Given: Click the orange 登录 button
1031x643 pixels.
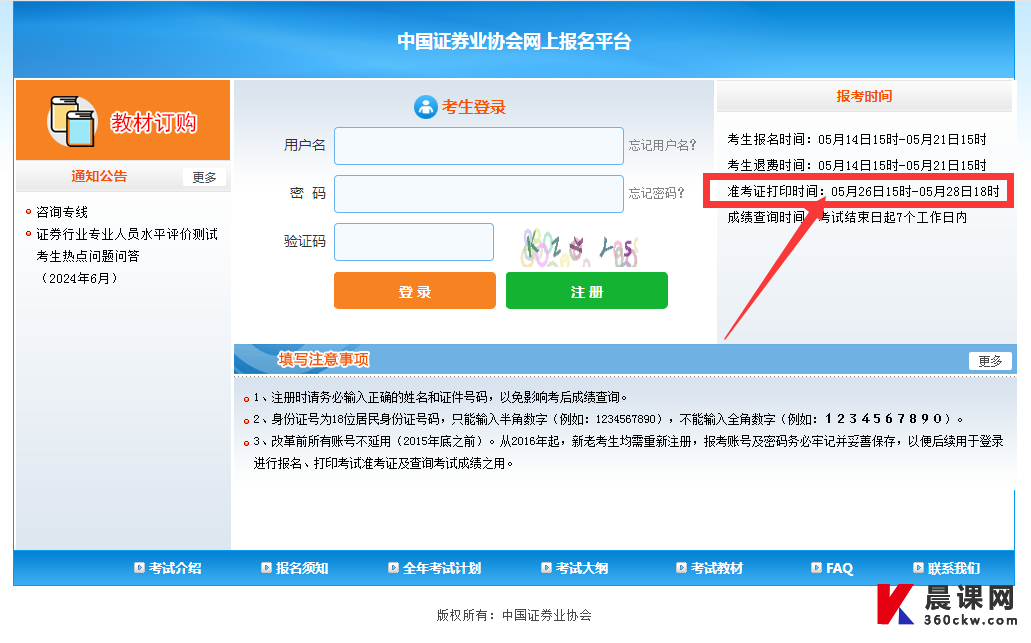Looking at the screenshot, I should pyautogui.click(x=415, y=291).
